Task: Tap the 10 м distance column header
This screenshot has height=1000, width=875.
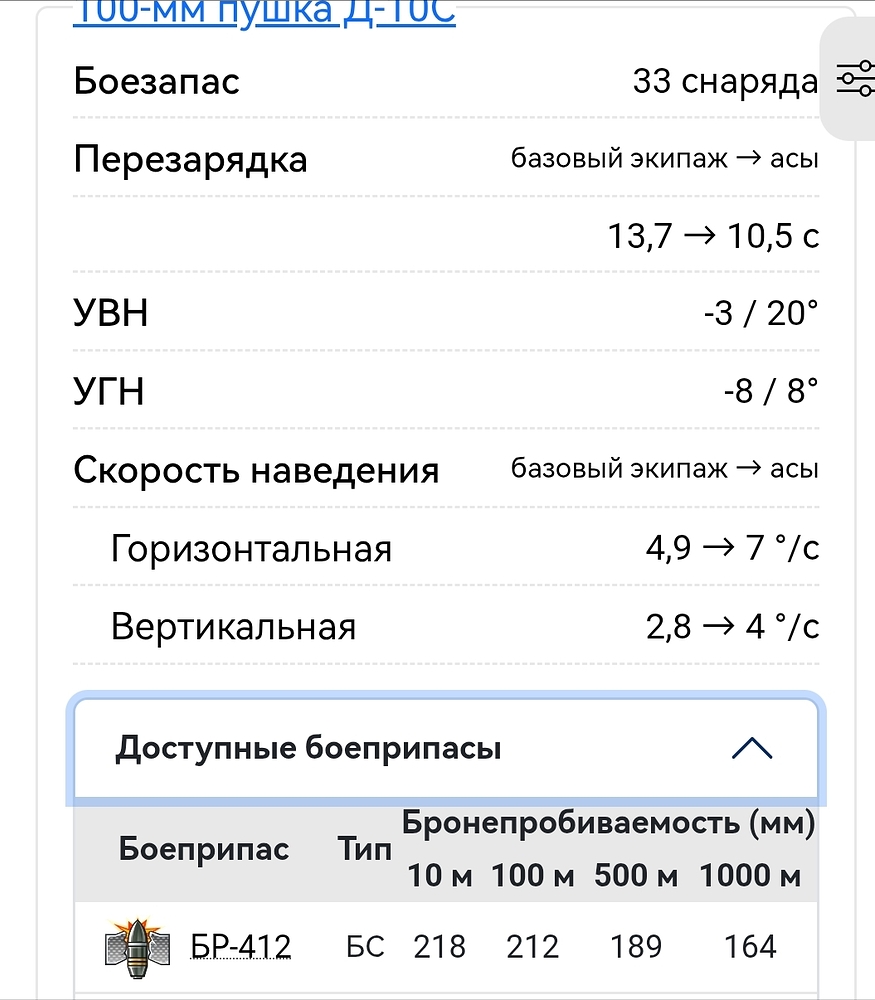Action: 439,877
